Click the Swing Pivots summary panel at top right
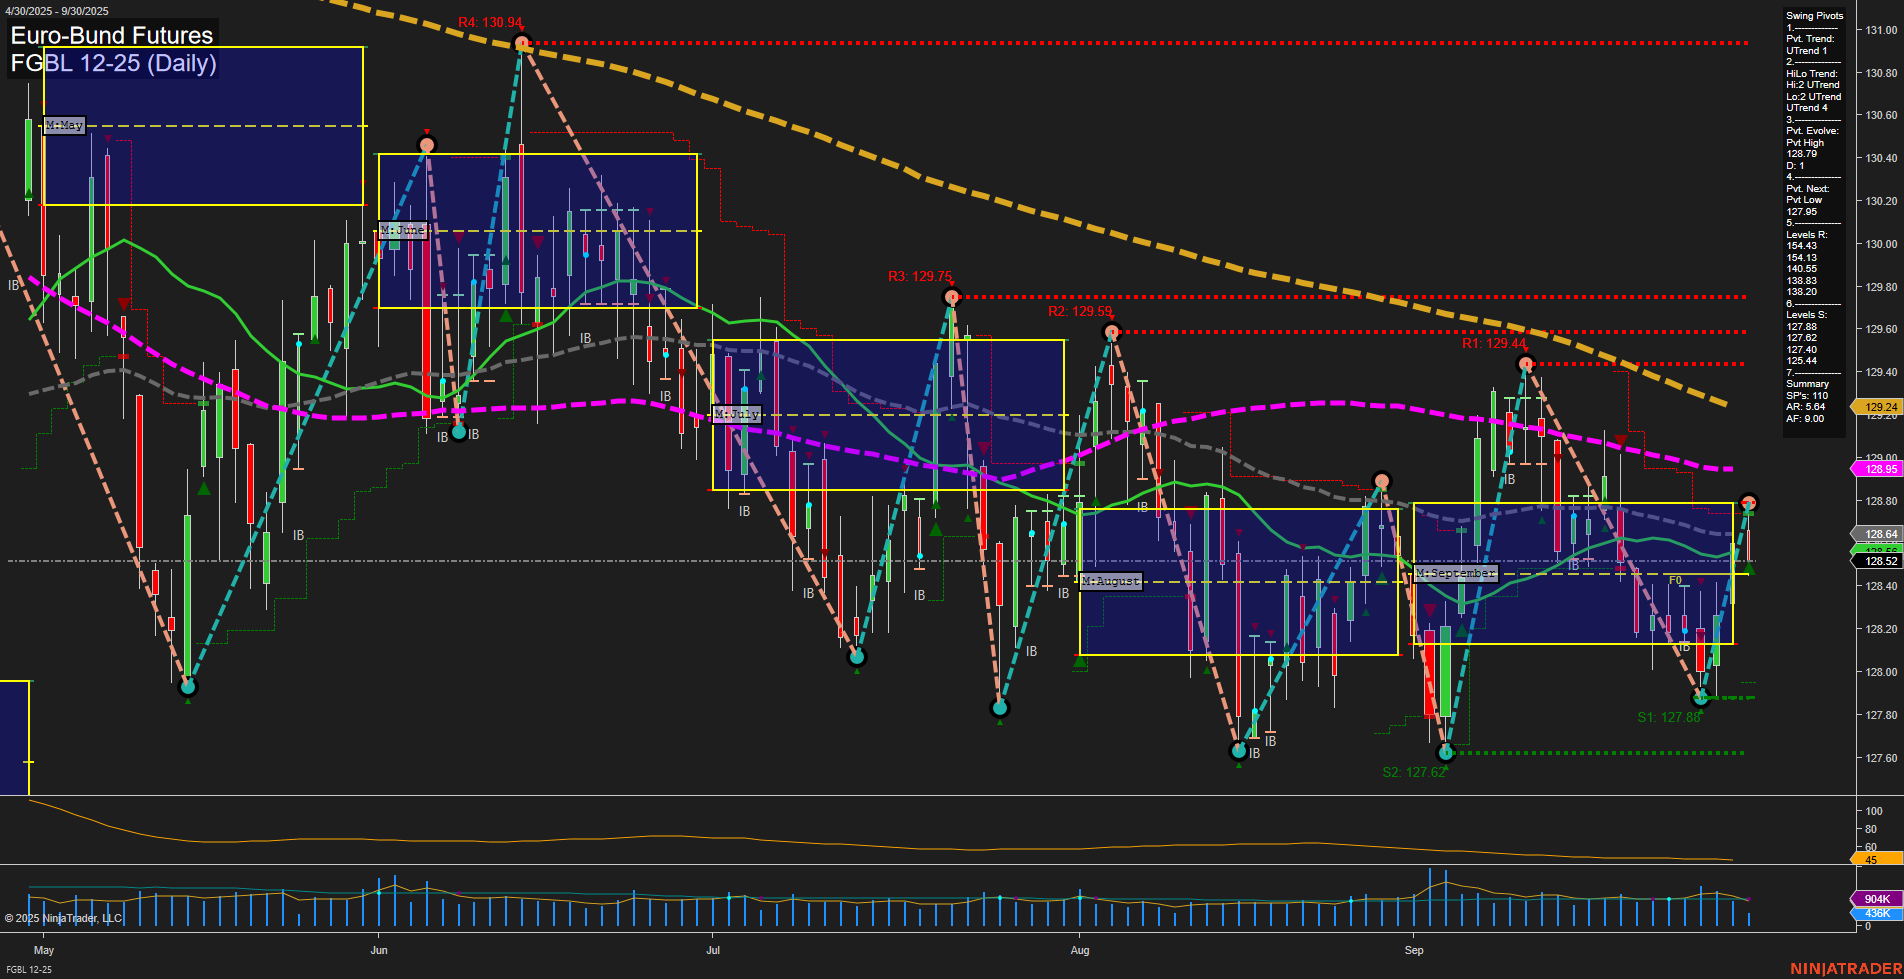Image resolution: width=1904 pixels, height=979 pixels. tap(1813, 15)
